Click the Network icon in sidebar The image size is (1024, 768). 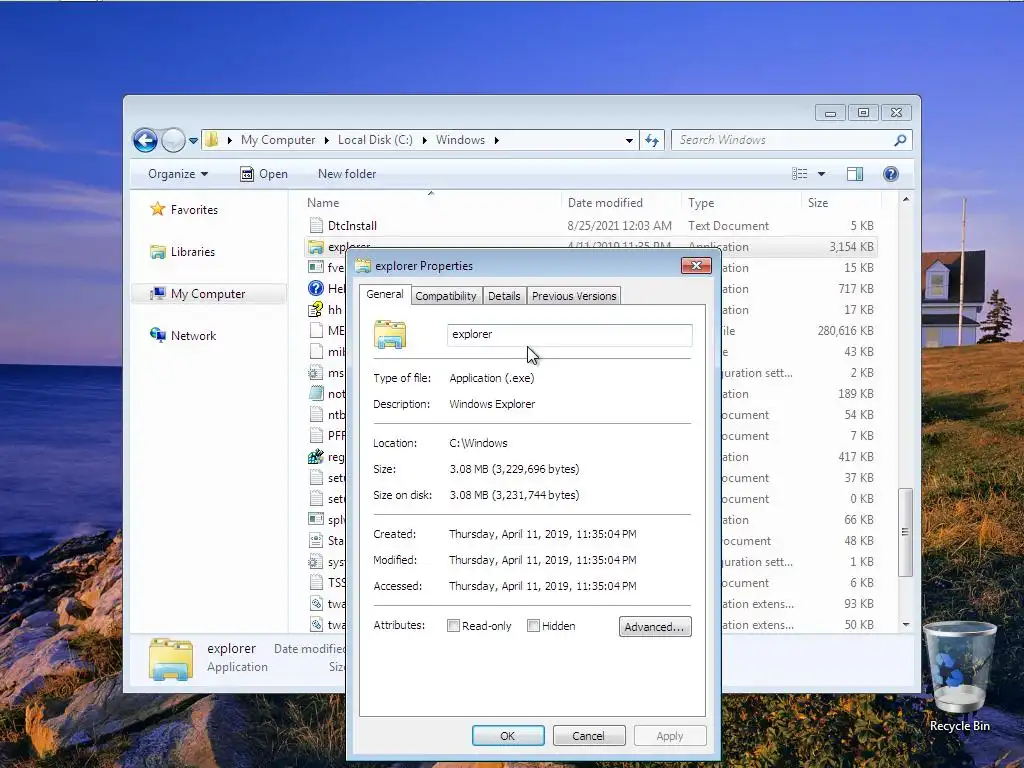pyautogui.click(x=157, y=335)
